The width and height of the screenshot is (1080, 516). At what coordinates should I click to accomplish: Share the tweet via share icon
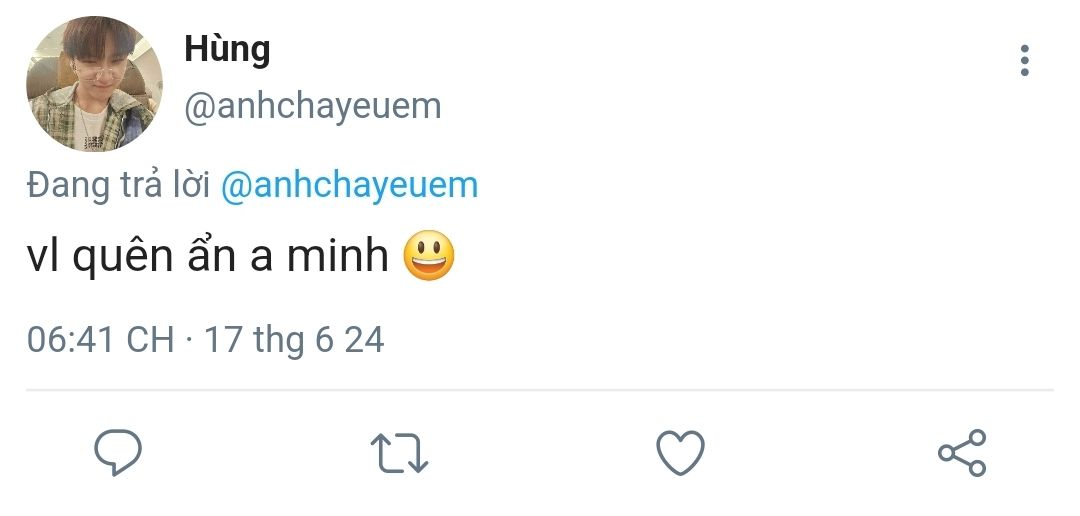point(962,453)
